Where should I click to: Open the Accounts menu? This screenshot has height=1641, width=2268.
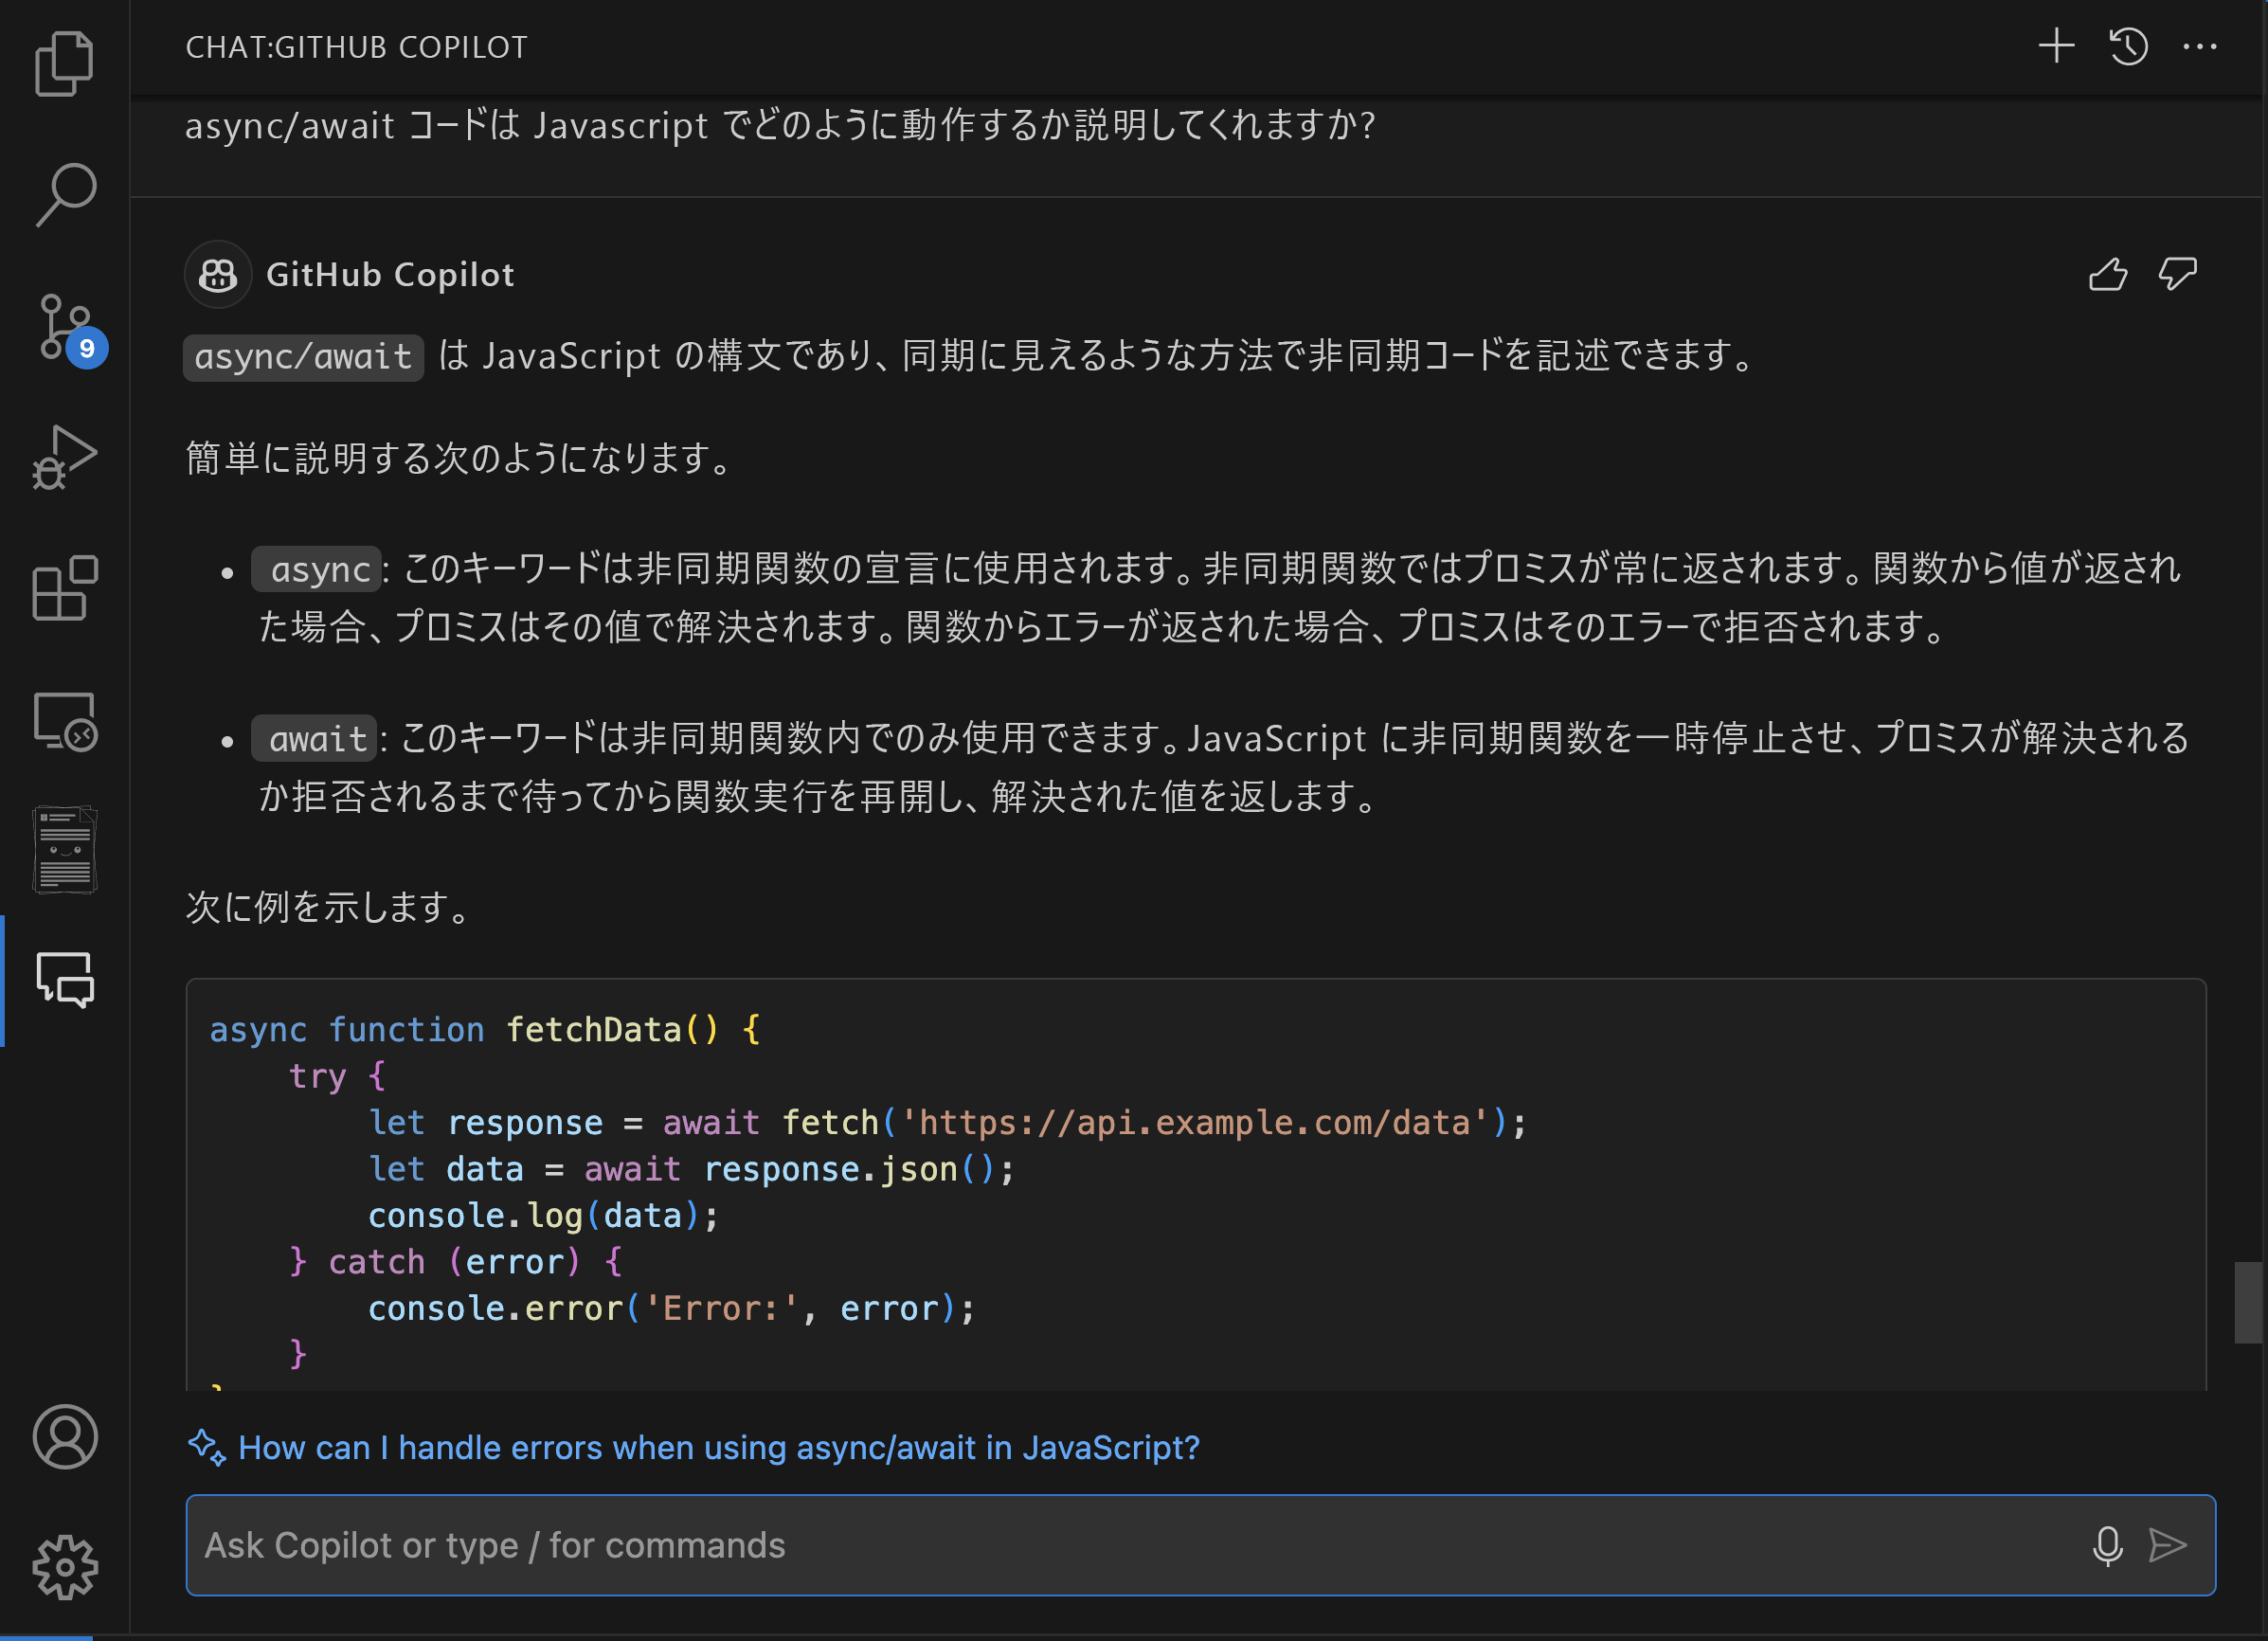click(64, 1436)
